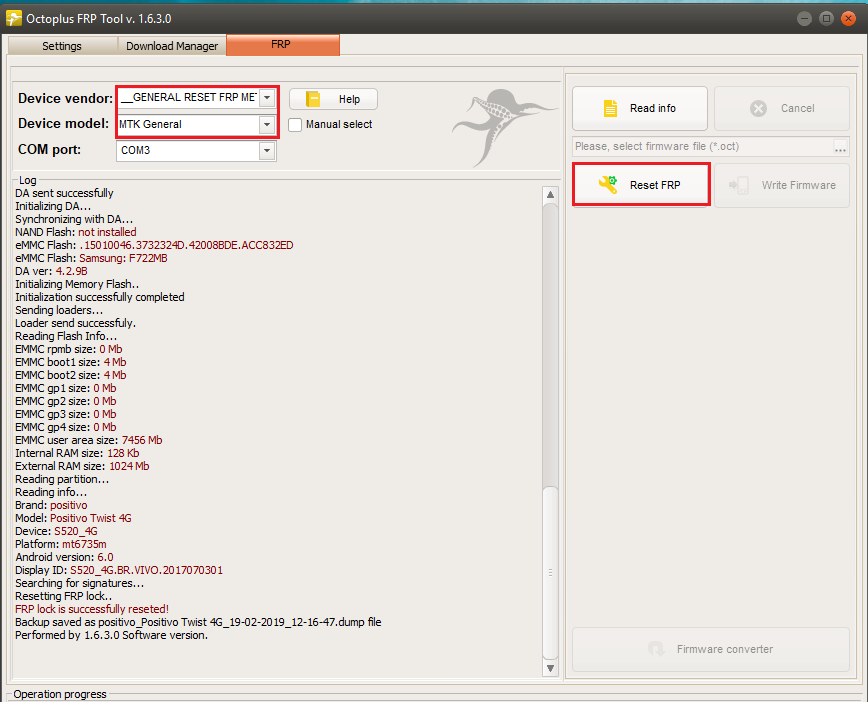Open the Device model dropdown
This screenshot has width=868, height=702.
266,125
